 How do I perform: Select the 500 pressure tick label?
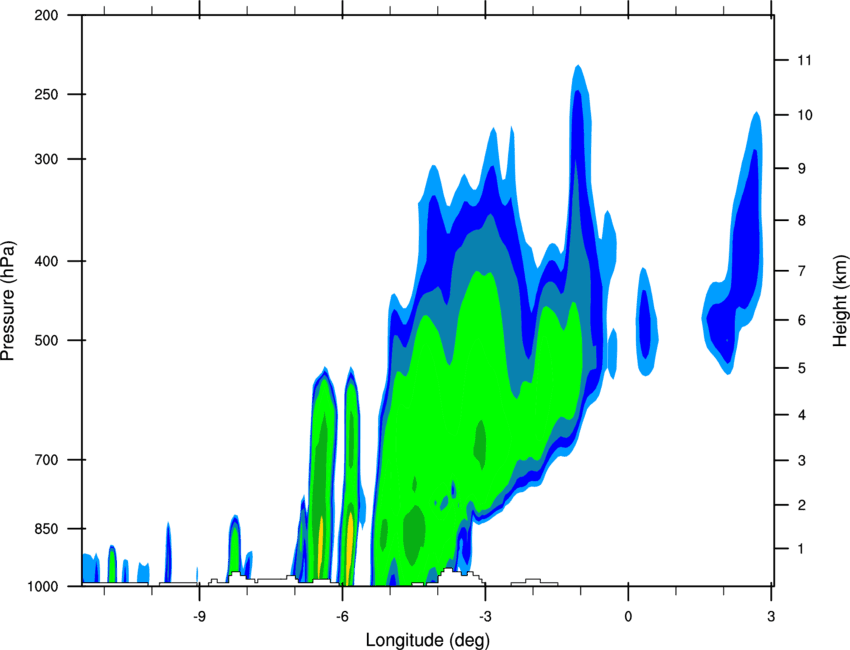pos(46,340)
